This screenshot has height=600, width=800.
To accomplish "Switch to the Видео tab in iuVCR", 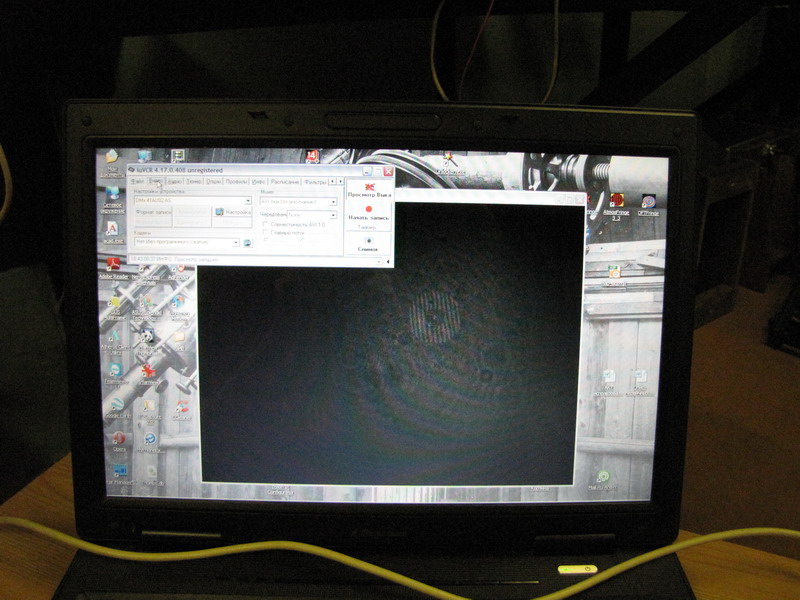I will (x=156, y=182).
